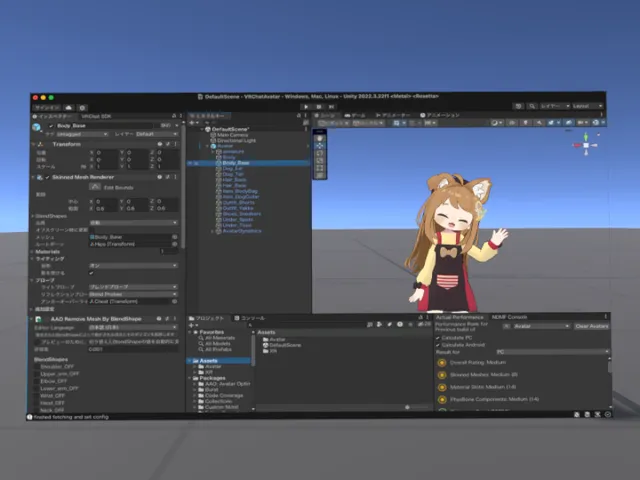Select the Rect tool in scene
The width and height of the screenshot is (640, 480).
(x=320, y=168)
